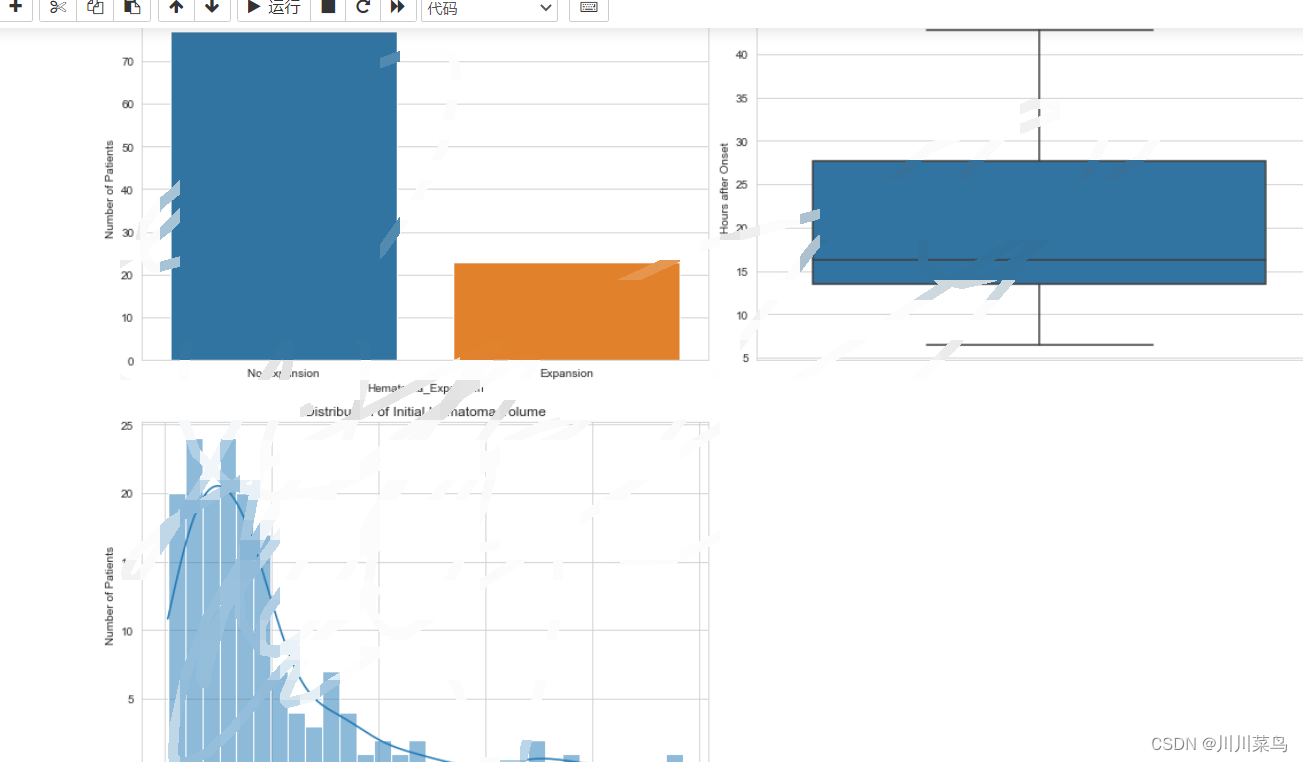Move the selected cell down
1303x762 pixels.
pos(212,7)
